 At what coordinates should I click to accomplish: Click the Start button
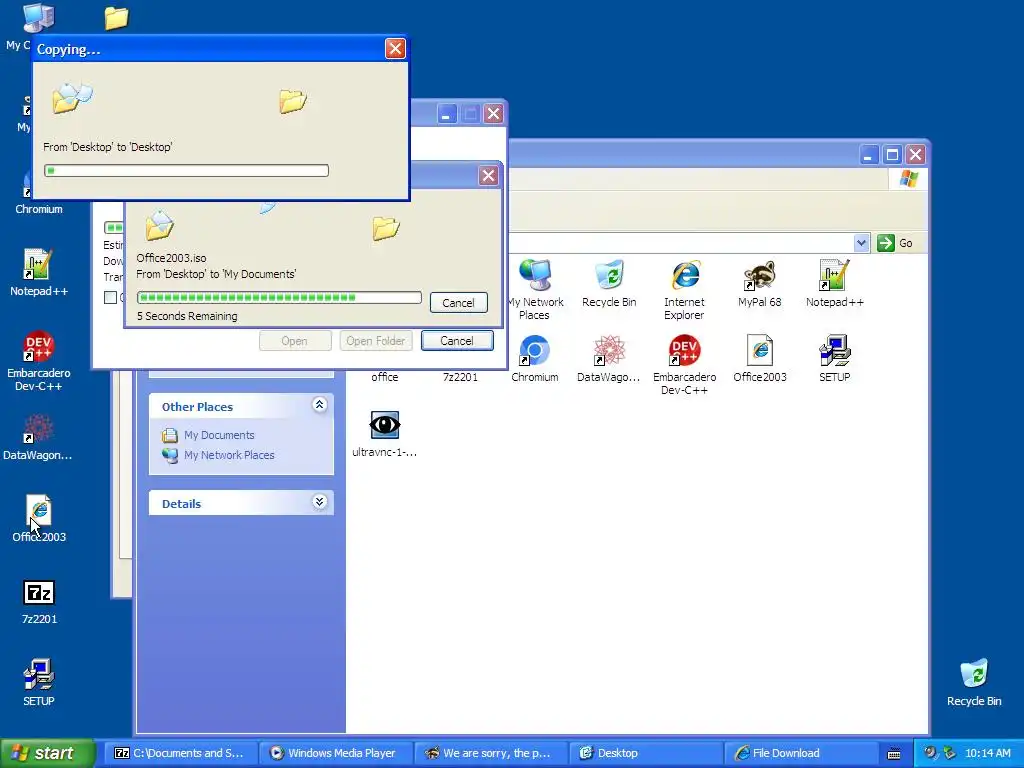click(x=47, y=754)
